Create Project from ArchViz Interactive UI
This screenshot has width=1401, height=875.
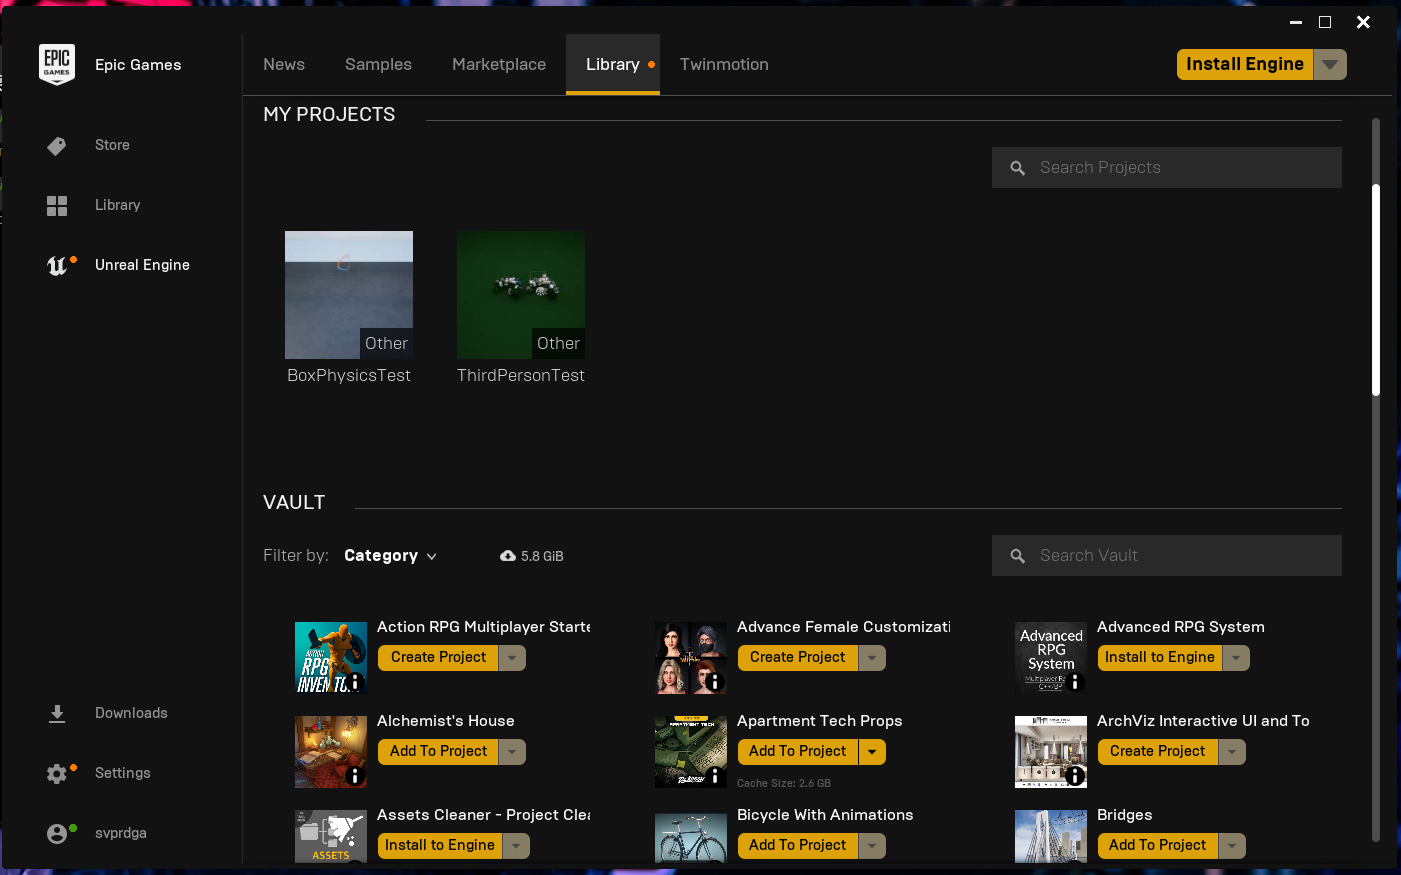[x=1158, y=752]
